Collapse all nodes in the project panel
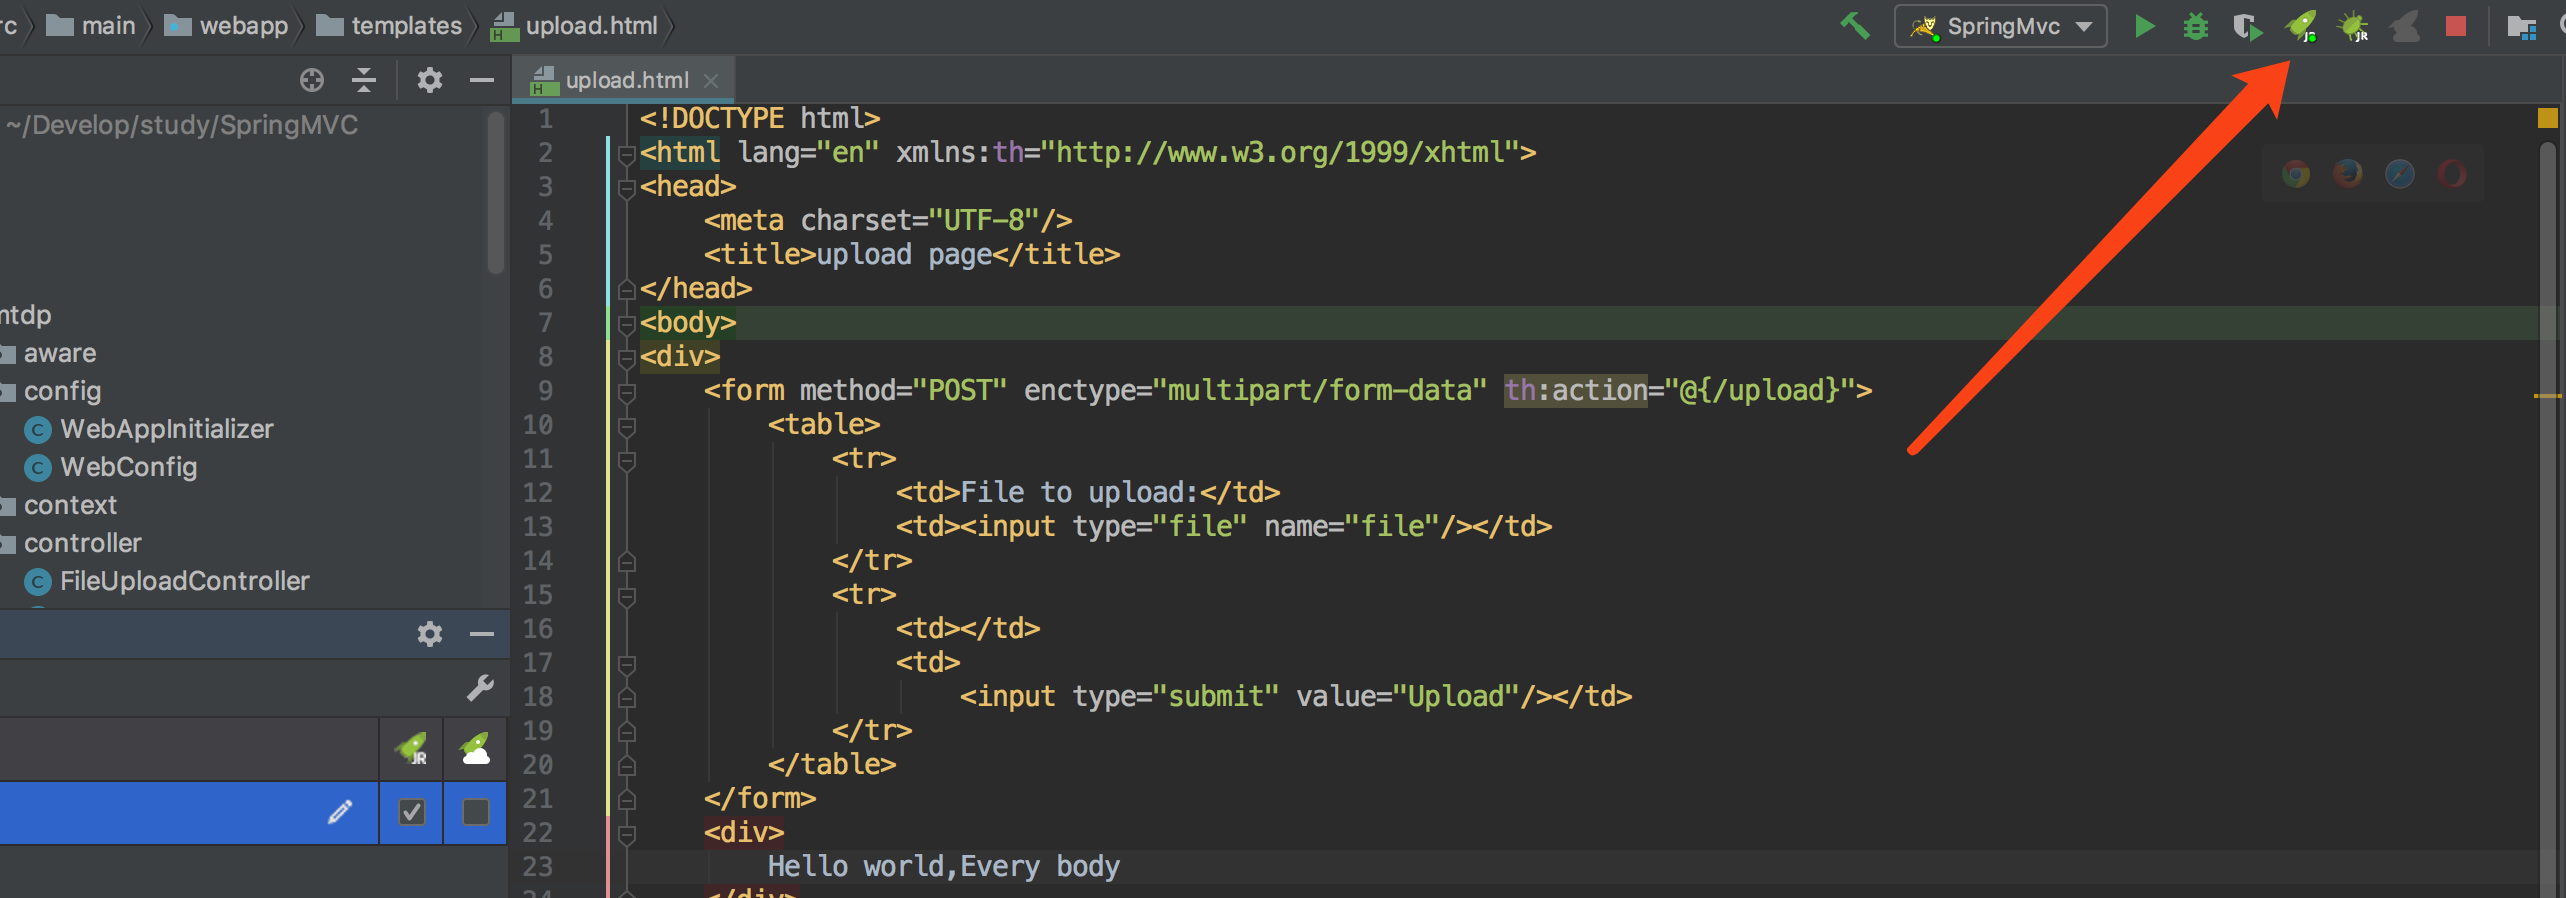This screenshot has height=898, width=2566. (x=364, y=80)
